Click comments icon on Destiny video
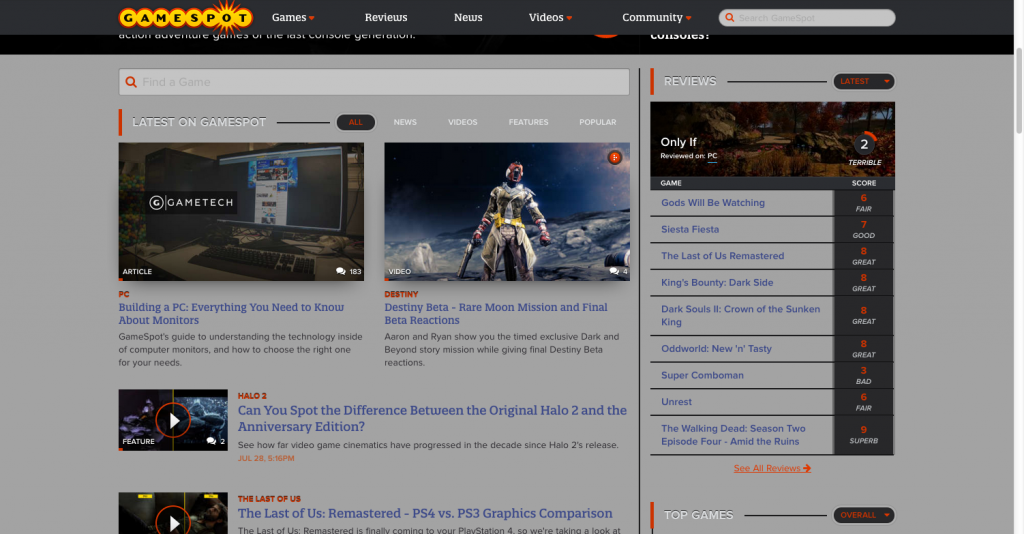The height and width of the screenshot is (534, 1024). [614, 272]
